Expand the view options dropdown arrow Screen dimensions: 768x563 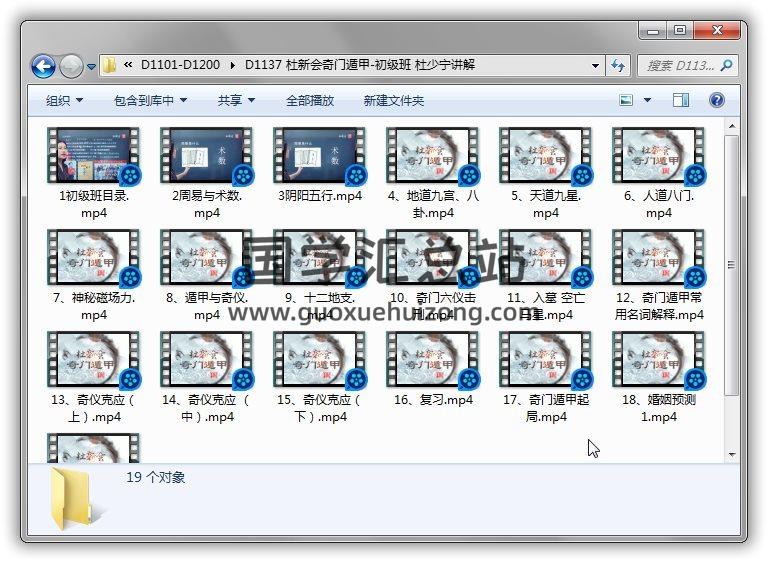tap(647, 100)
